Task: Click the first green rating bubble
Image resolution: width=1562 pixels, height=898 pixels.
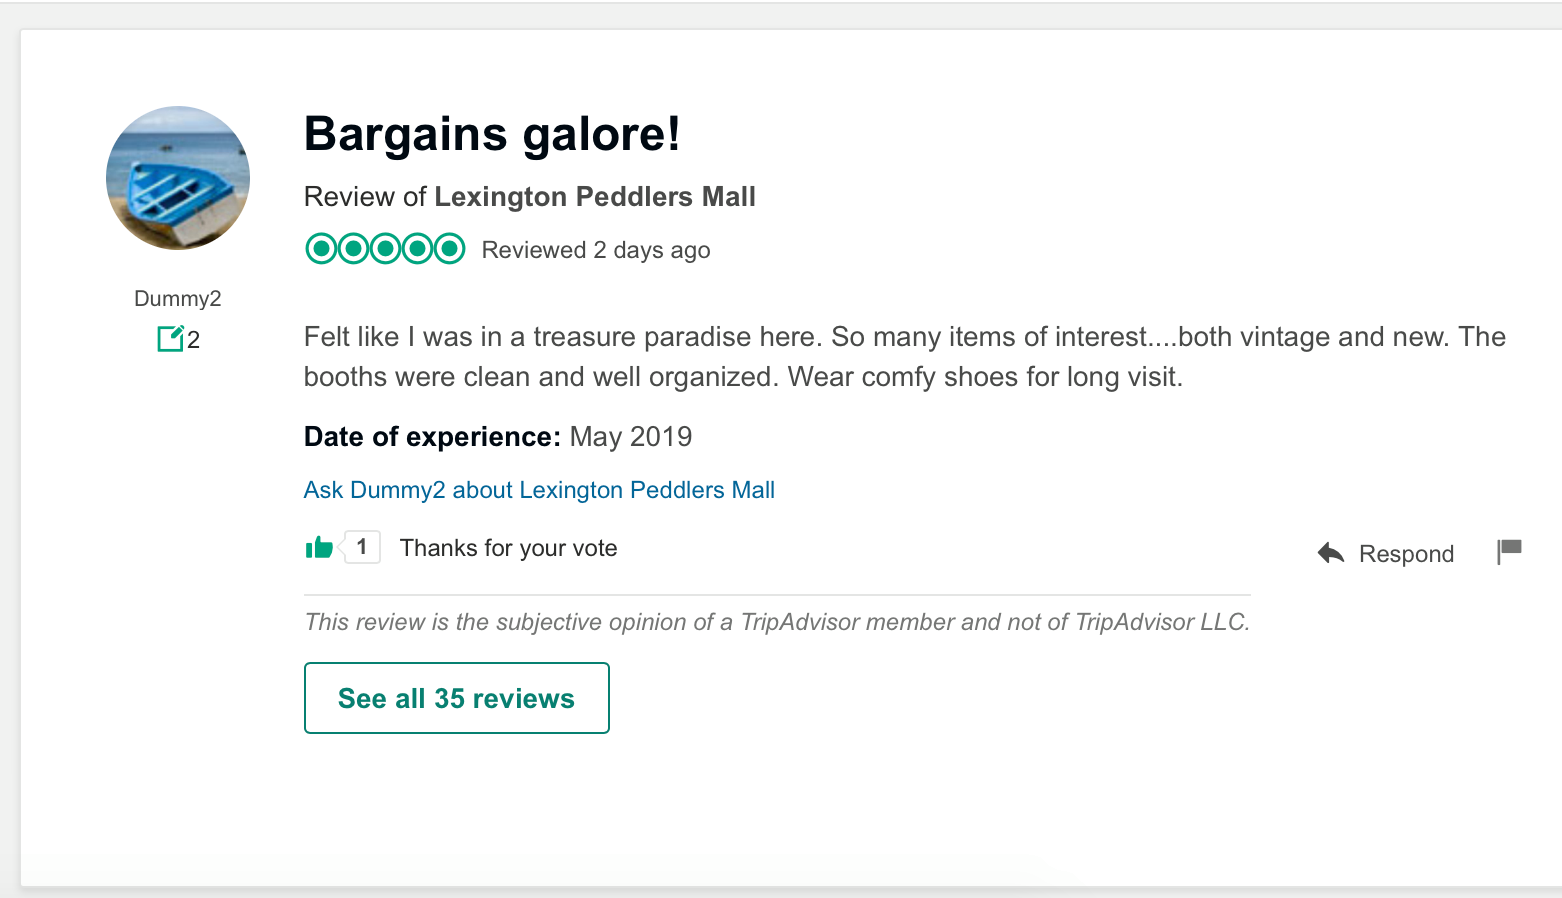Action: pos(321,248)
